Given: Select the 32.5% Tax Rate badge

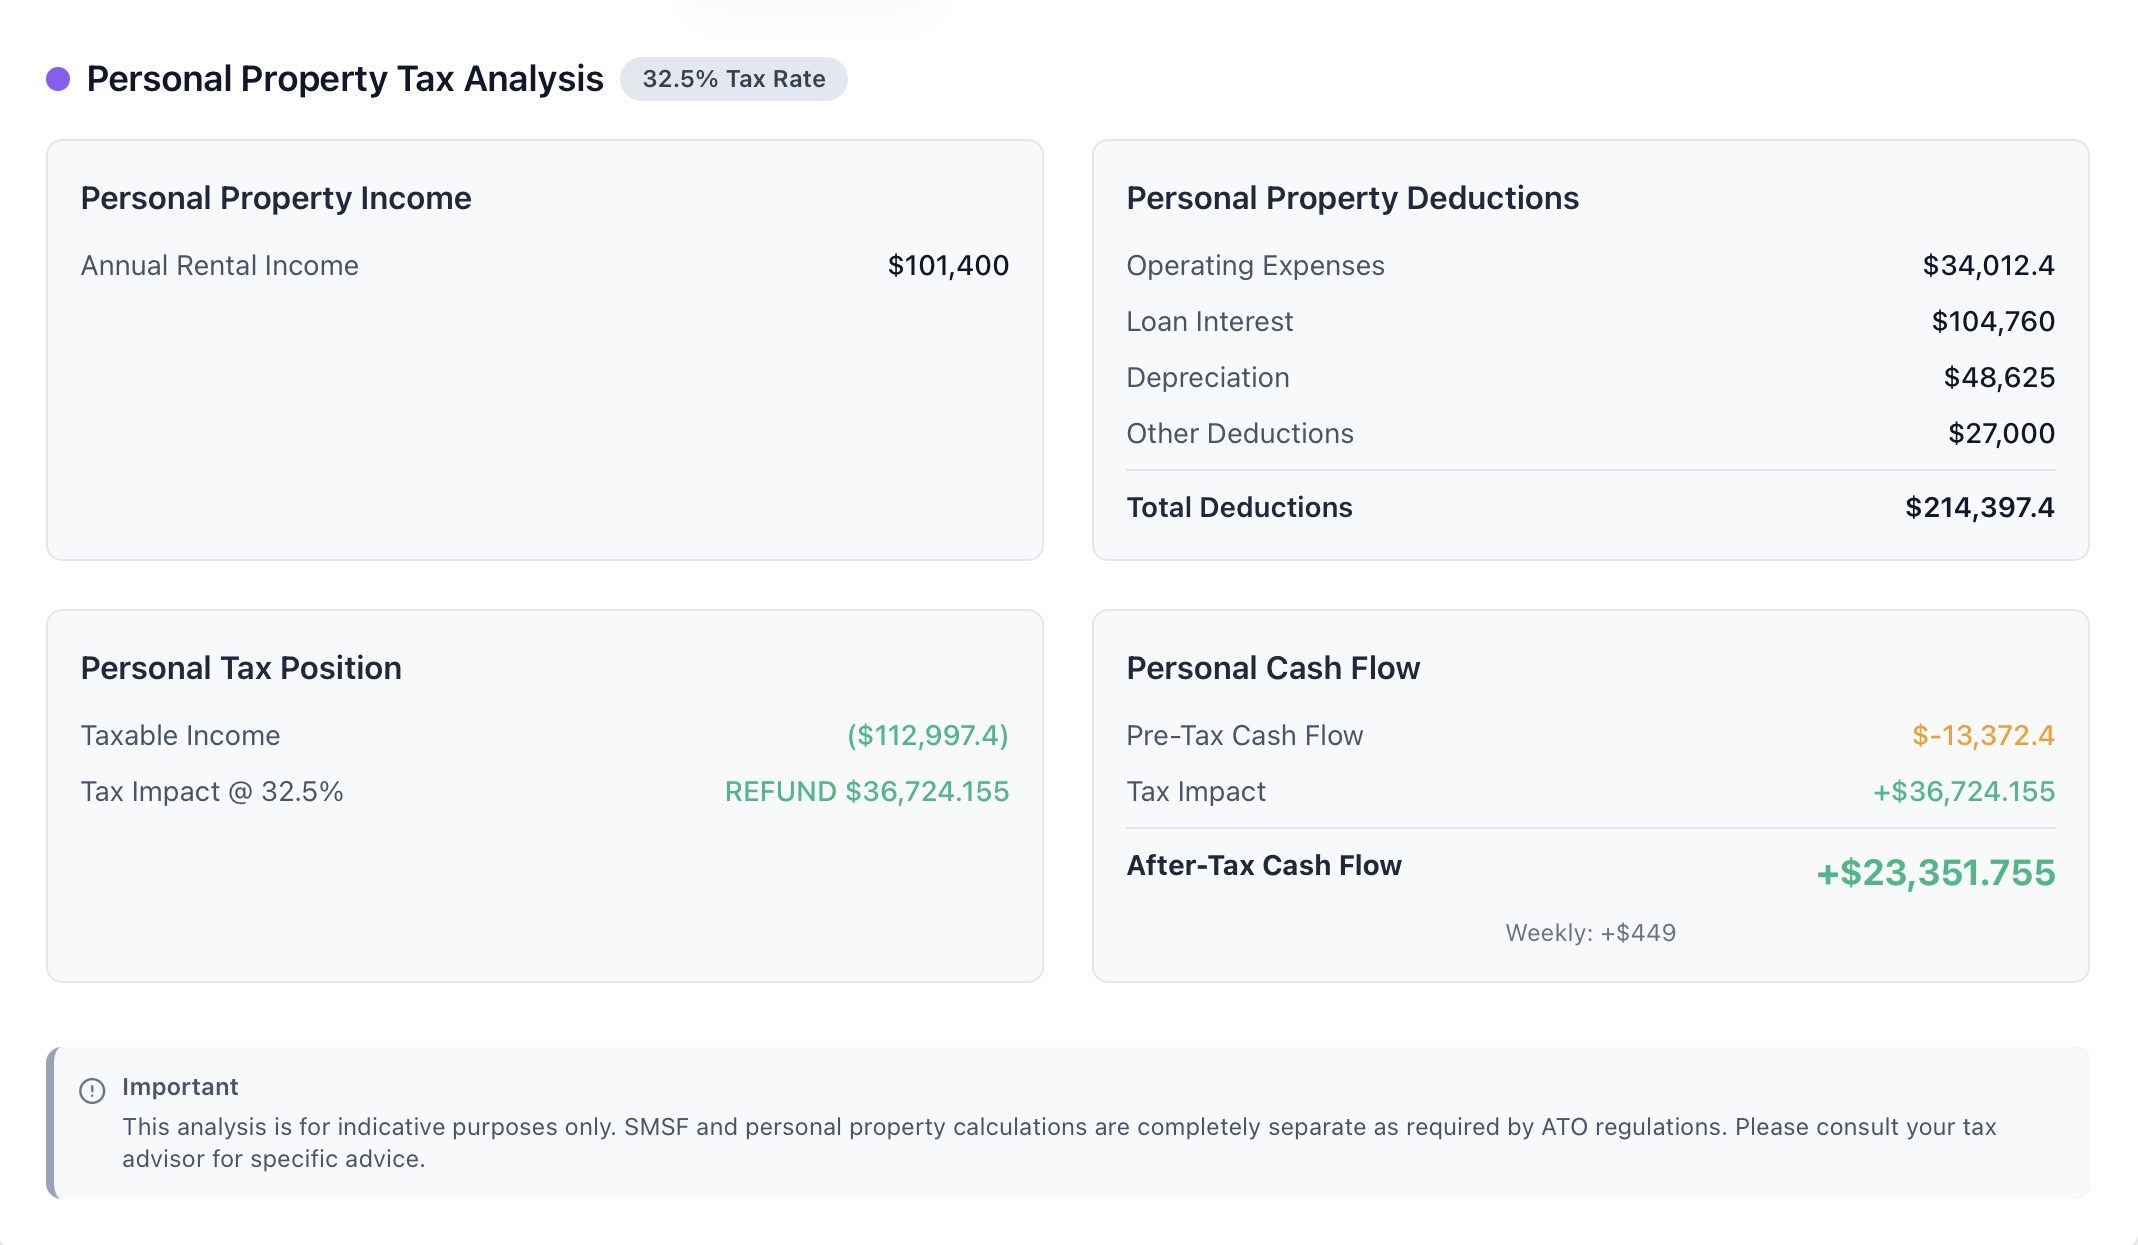Looking at the screenshot, I should click(x=734, y=78).
